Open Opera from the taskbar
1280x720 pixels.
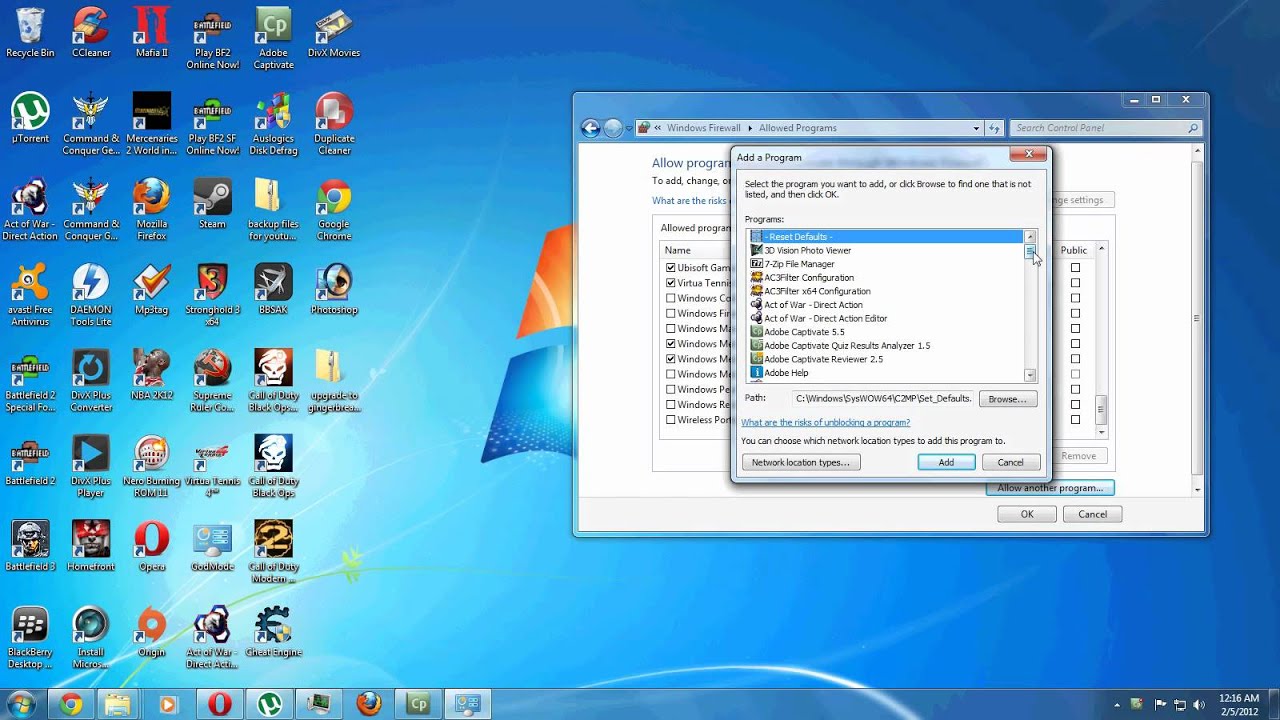click(219, 704)
